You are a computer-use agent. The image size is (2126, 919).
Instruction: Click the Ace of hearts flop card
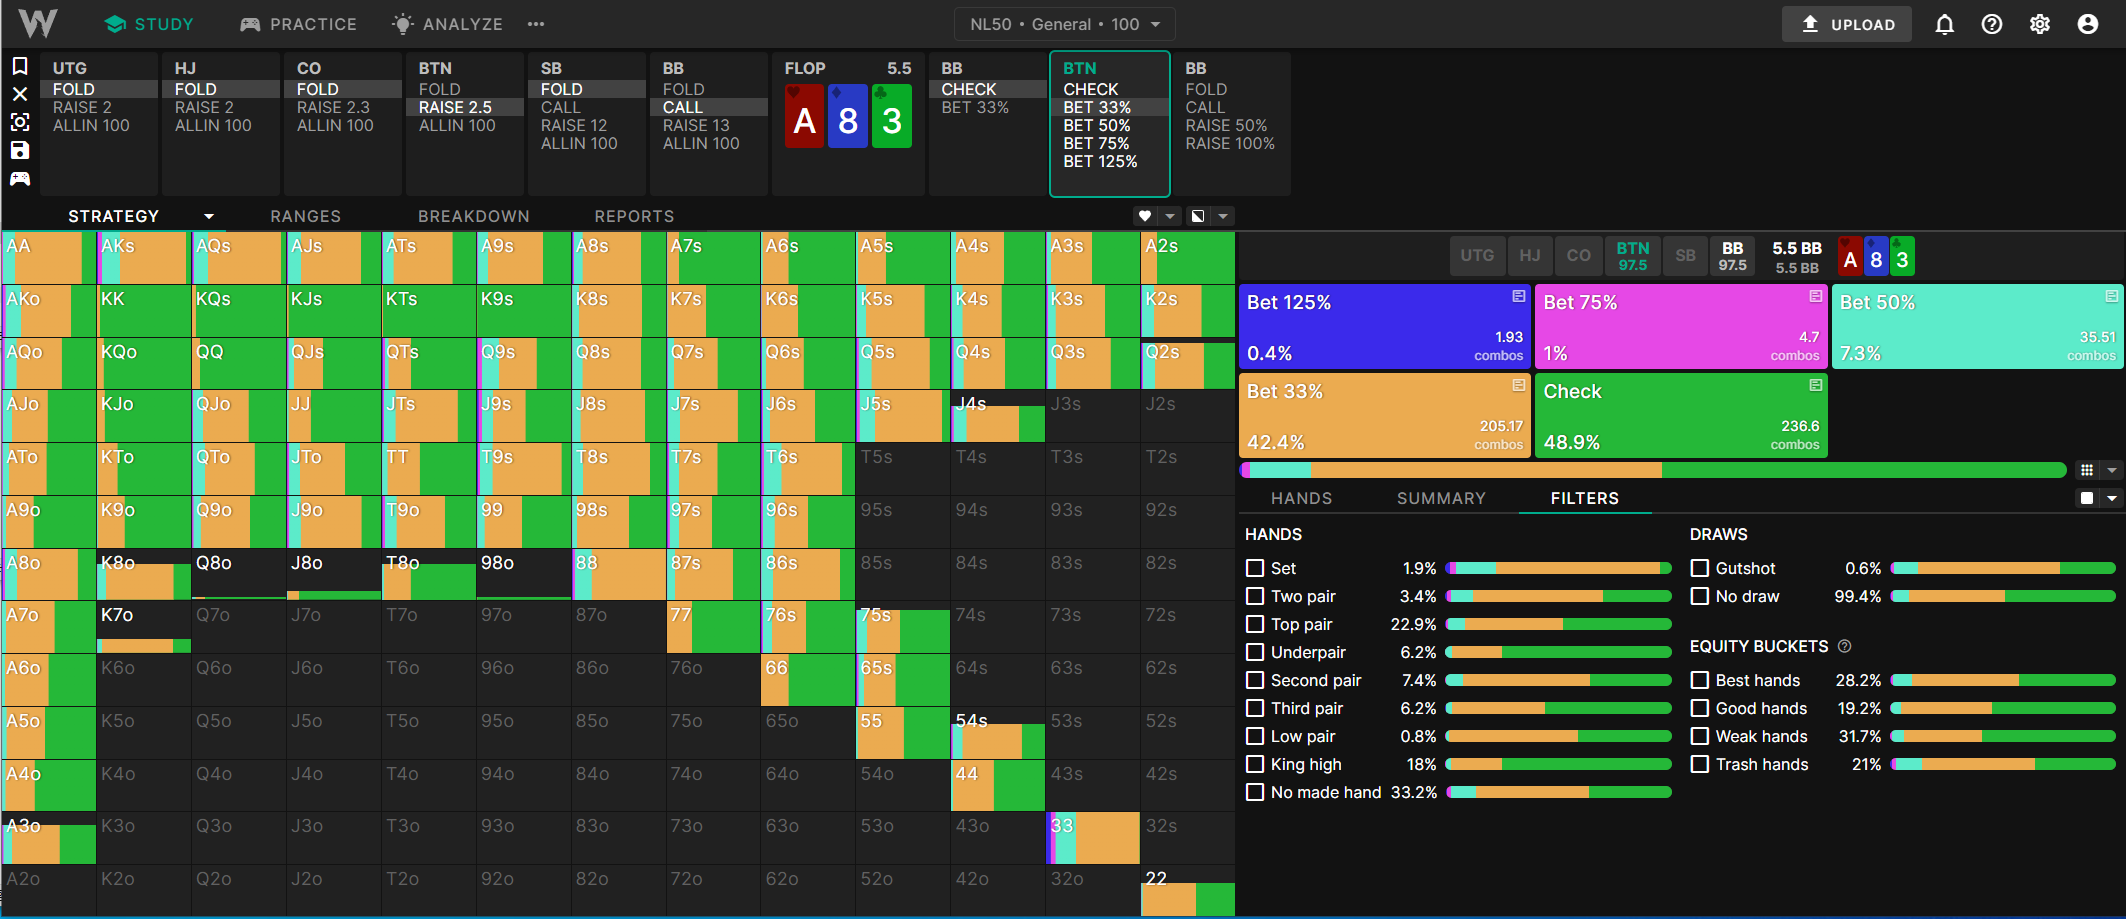pos(804,116)
